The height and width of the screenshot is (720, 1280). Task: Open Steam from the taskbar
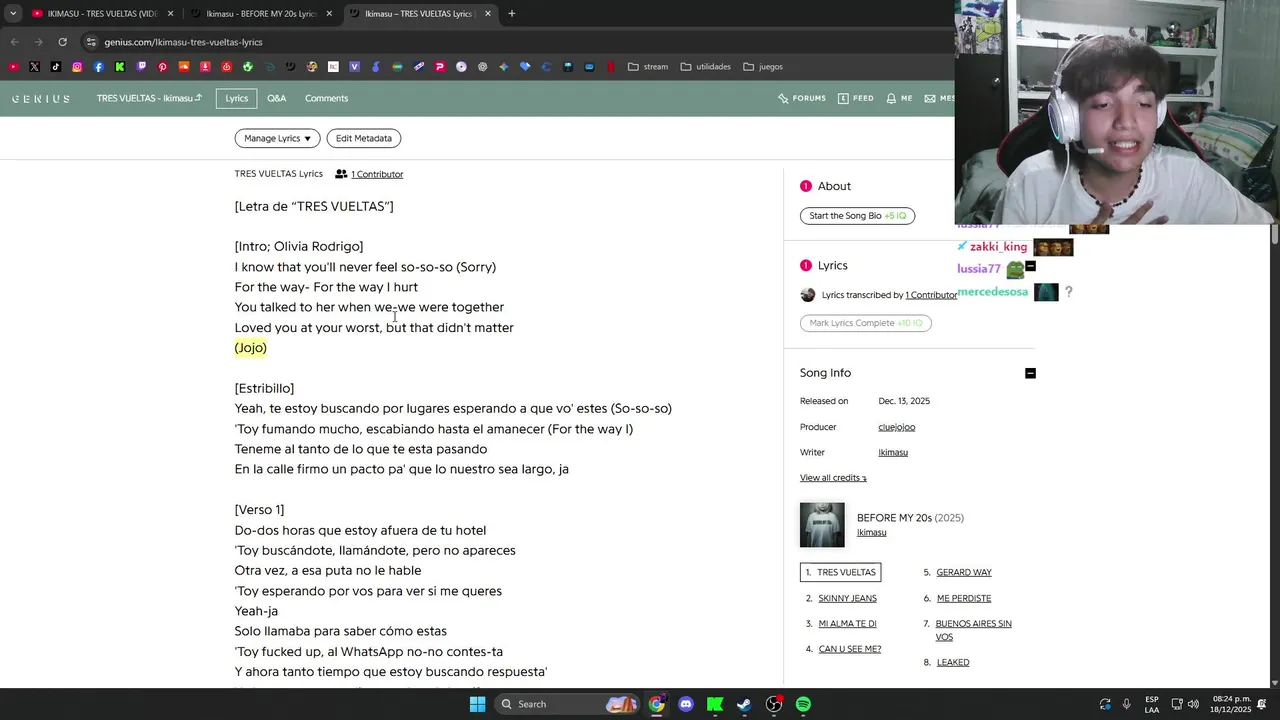744,704
